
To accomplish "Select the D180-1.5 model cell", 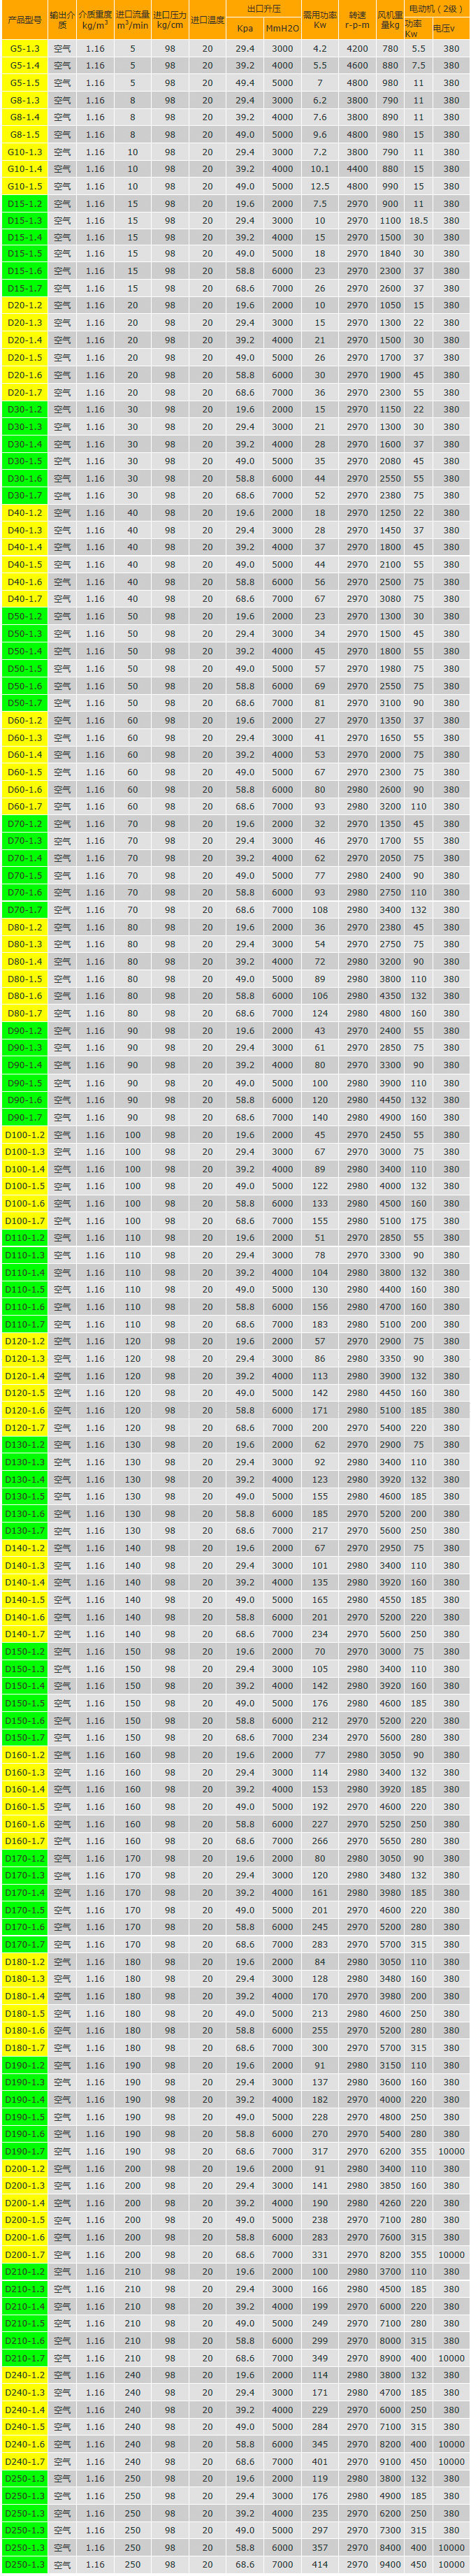I will [25, 2014].
